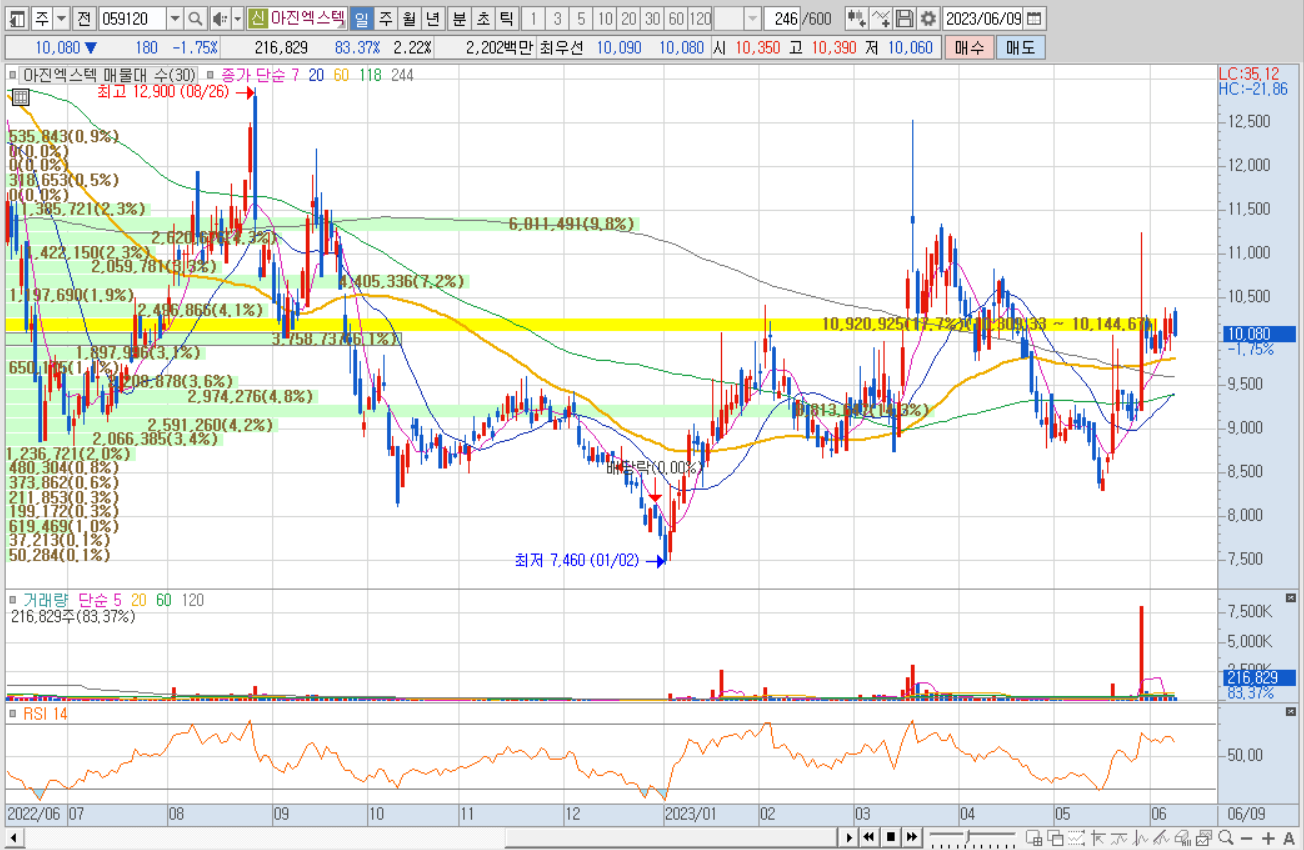Viewport: 1304px width, 850px height.
Task: Select the 30 interval button
Action: (x=652, y=18)
